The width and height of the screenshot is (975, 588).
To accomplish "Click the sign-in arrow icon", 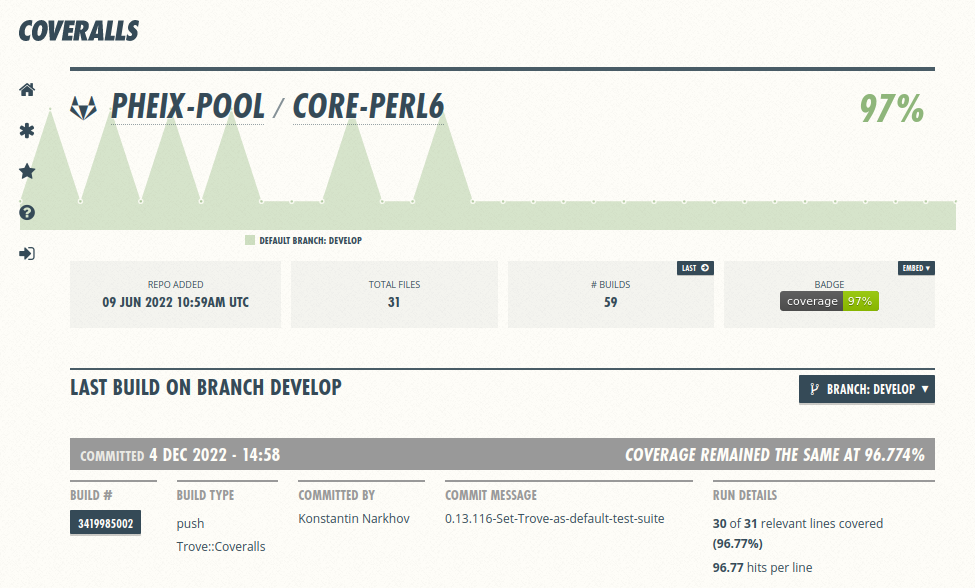I will pyautogui.click(x=27, y=254).
